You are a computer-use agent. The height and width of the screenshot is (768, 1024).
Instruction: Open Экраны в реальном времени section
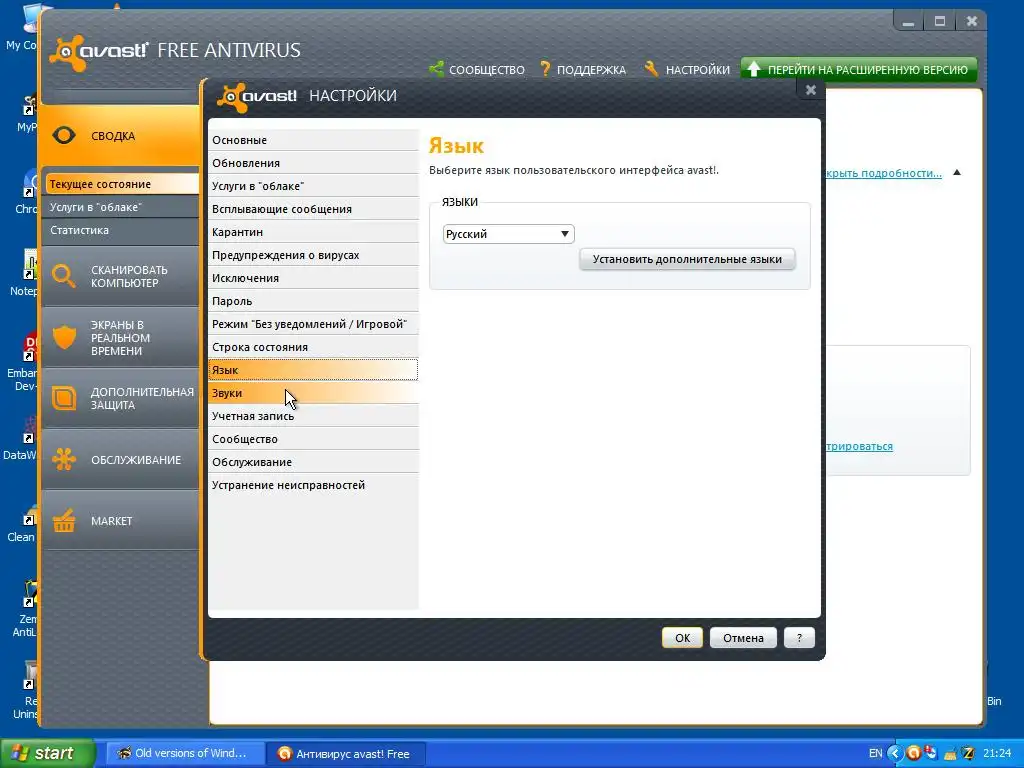[120, 338]
